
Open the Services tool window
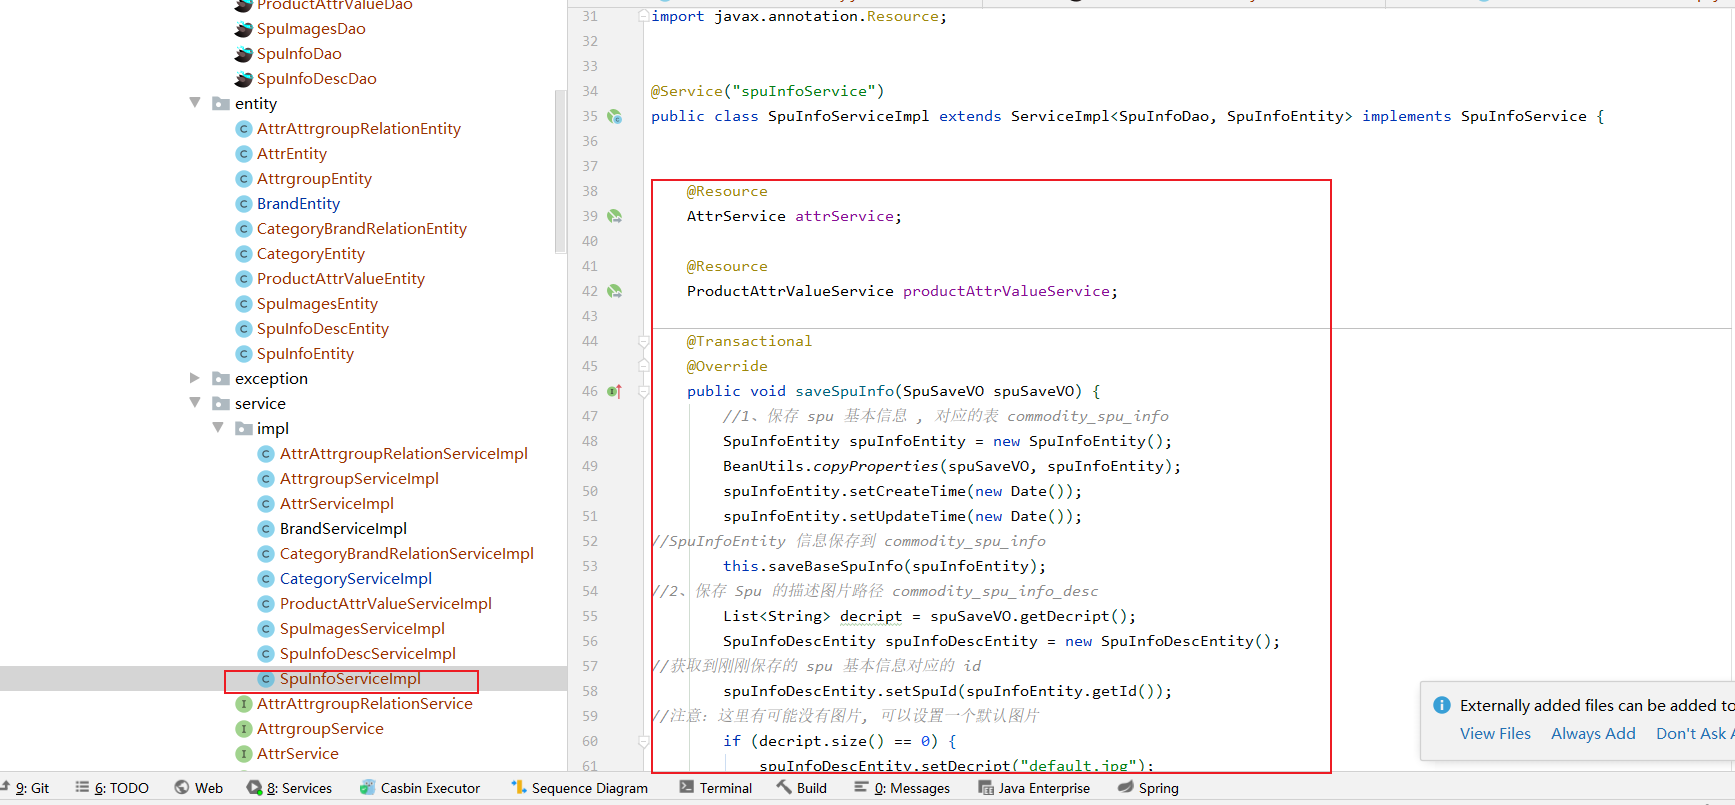coord(289,788)
